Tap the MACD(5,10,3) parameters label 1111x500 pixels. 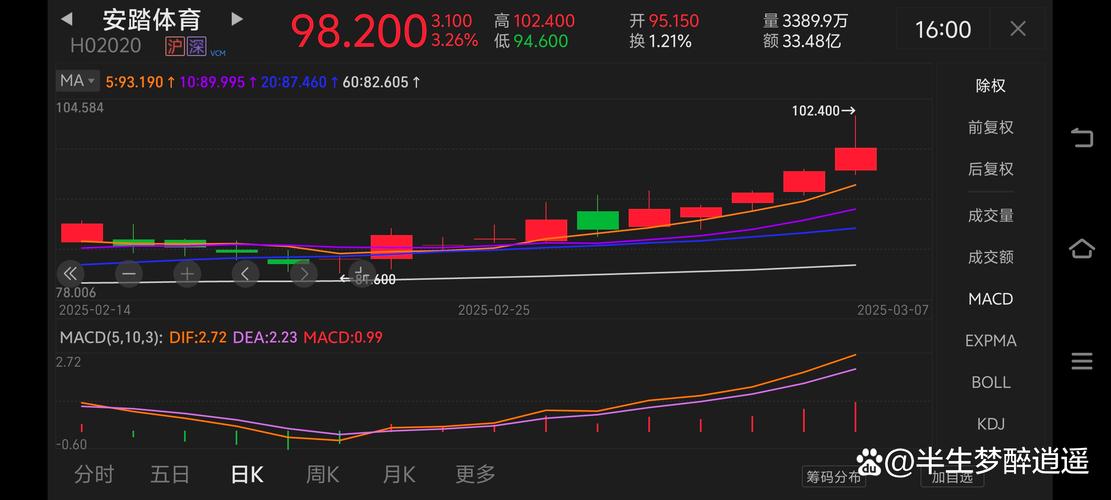point(111,337)
